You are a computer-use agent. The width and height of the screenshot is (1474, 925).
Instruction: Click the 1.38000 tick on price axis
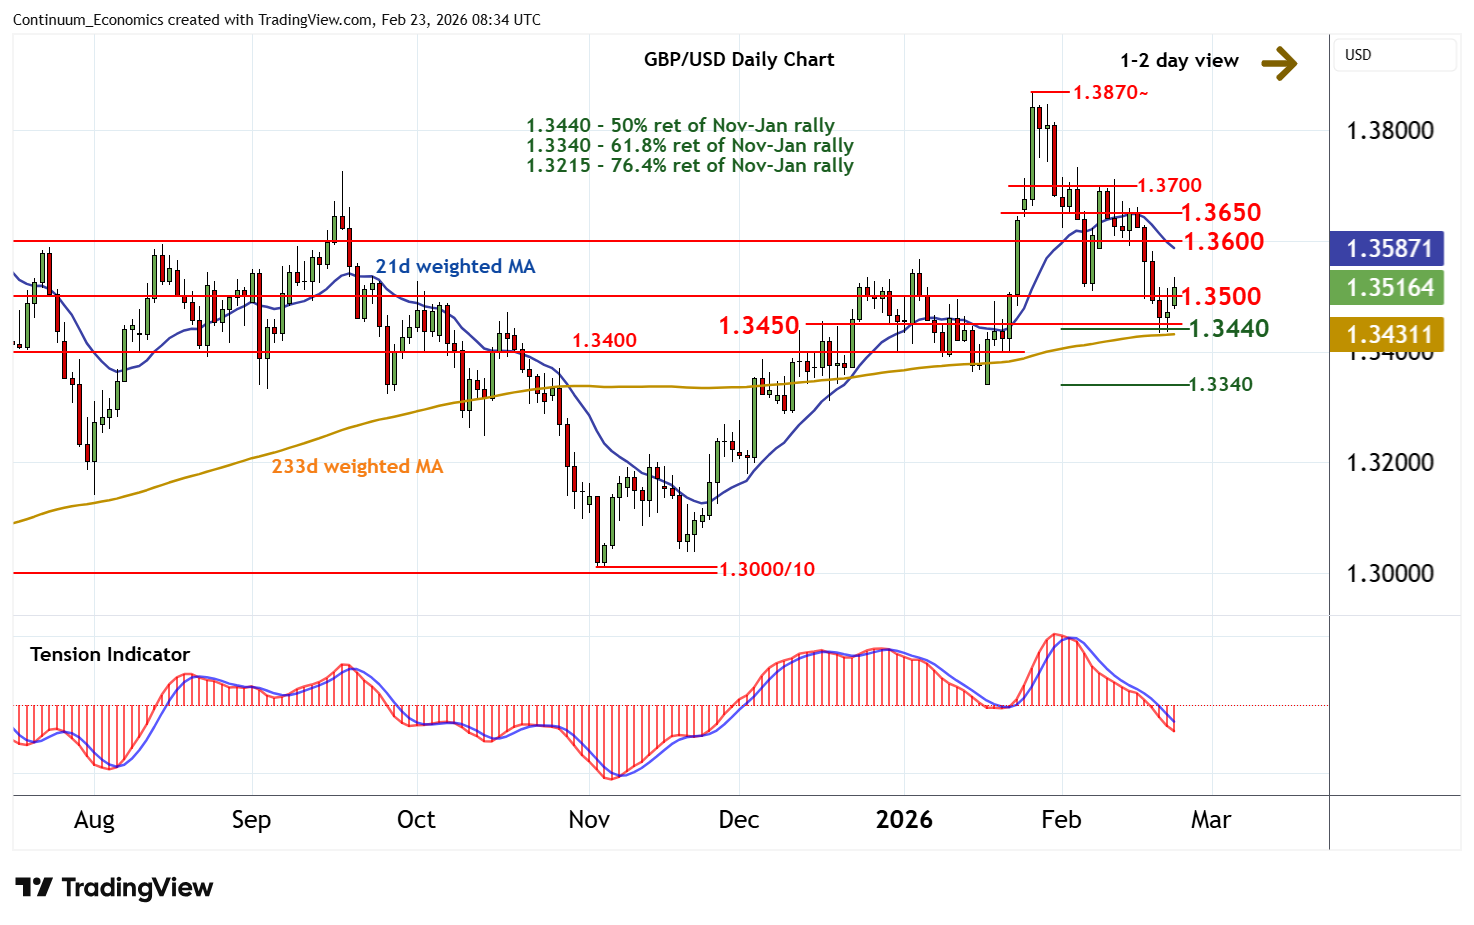pos(1390,131)
